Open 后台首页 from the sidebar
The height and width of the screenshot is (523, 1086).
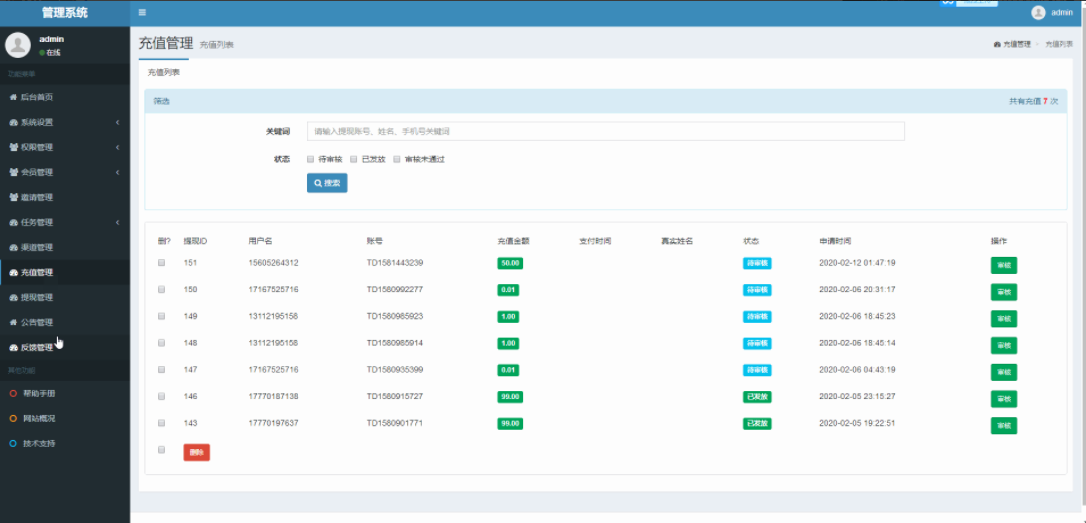click(36, 97)
